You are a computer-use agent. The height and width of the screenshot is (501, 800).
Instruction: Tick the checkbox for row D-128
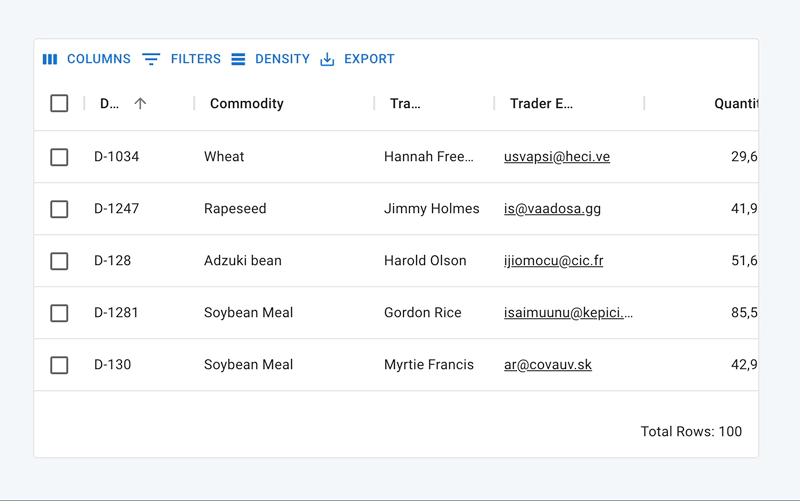point(59,261)
